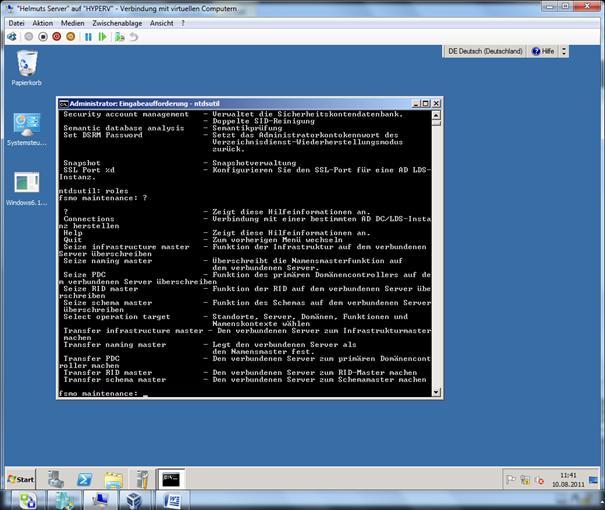Open the Aktion menu
Image resolution: width=605 pixels, height=510 pixels.
[43, 22]
